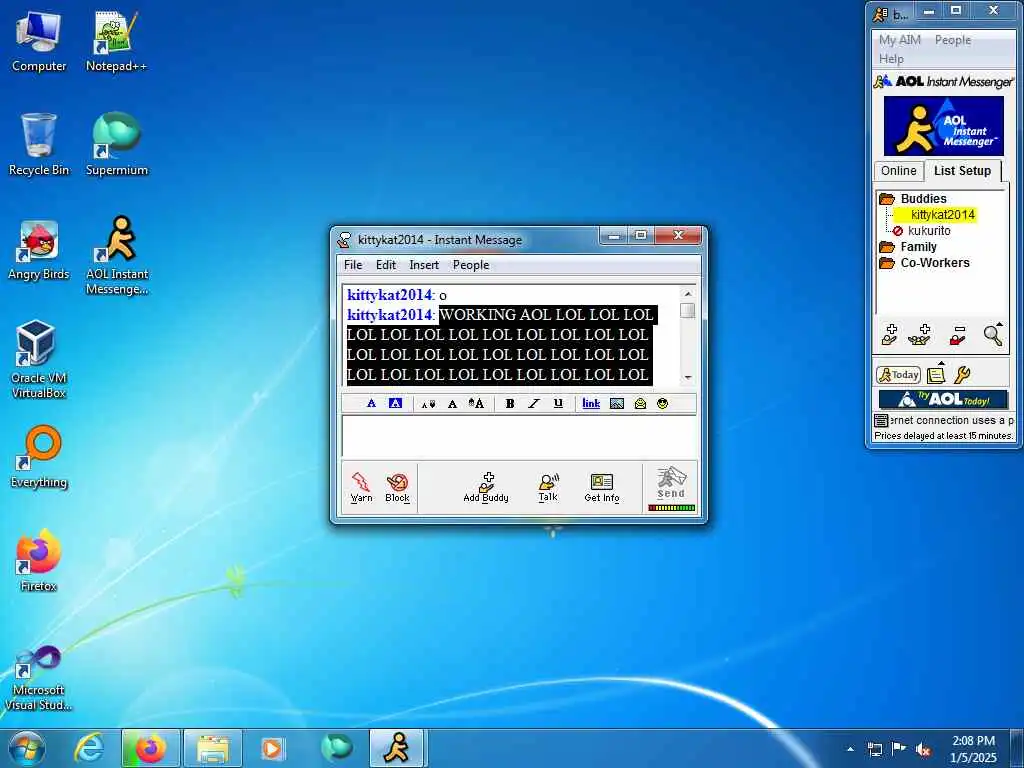Open preferences via the wrench icon
Viewport: 1024px width, 768px height.
point(962,375)
